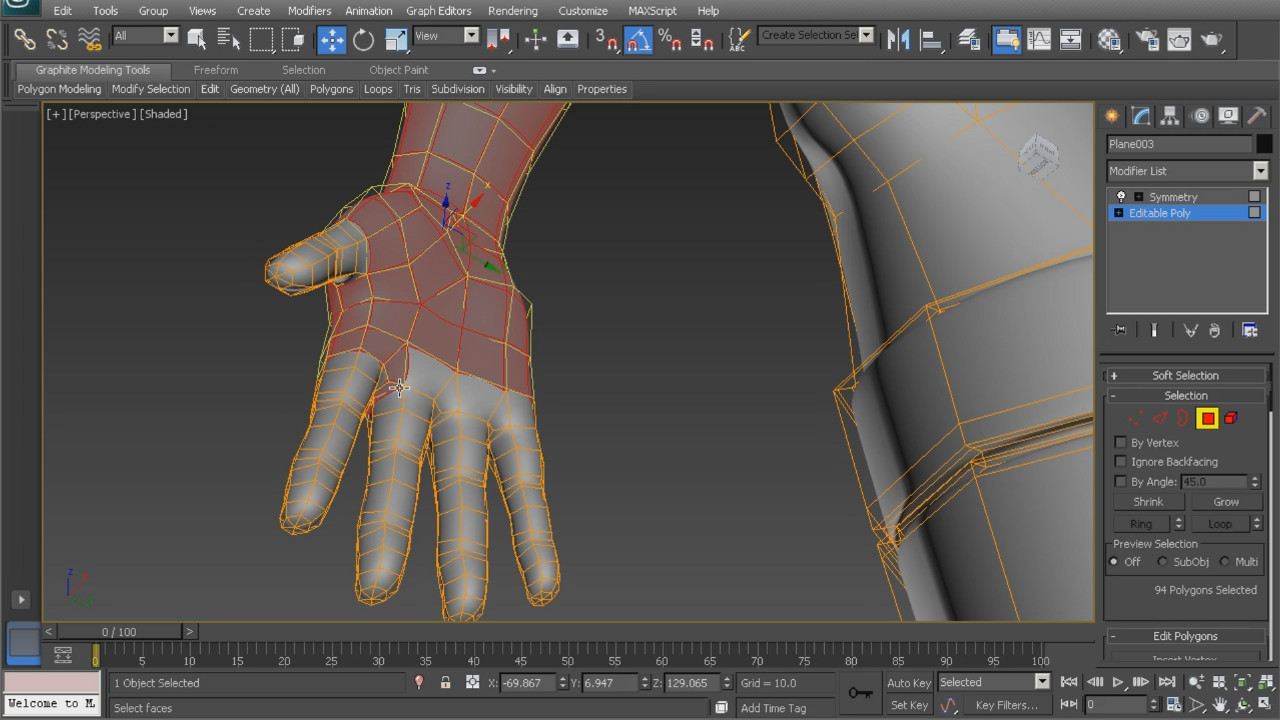
Task: Collapse the Selection rollout
Action: [x=1185, y=396]
